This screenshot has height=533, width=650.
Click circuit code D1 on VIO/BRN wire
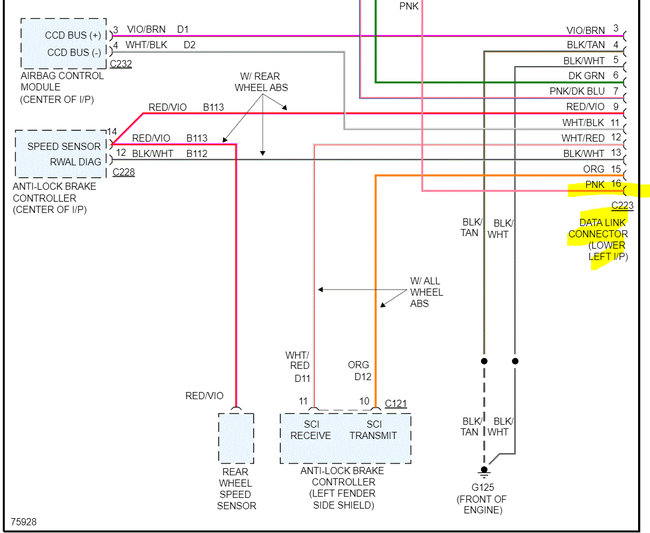(x=183, y=29)
